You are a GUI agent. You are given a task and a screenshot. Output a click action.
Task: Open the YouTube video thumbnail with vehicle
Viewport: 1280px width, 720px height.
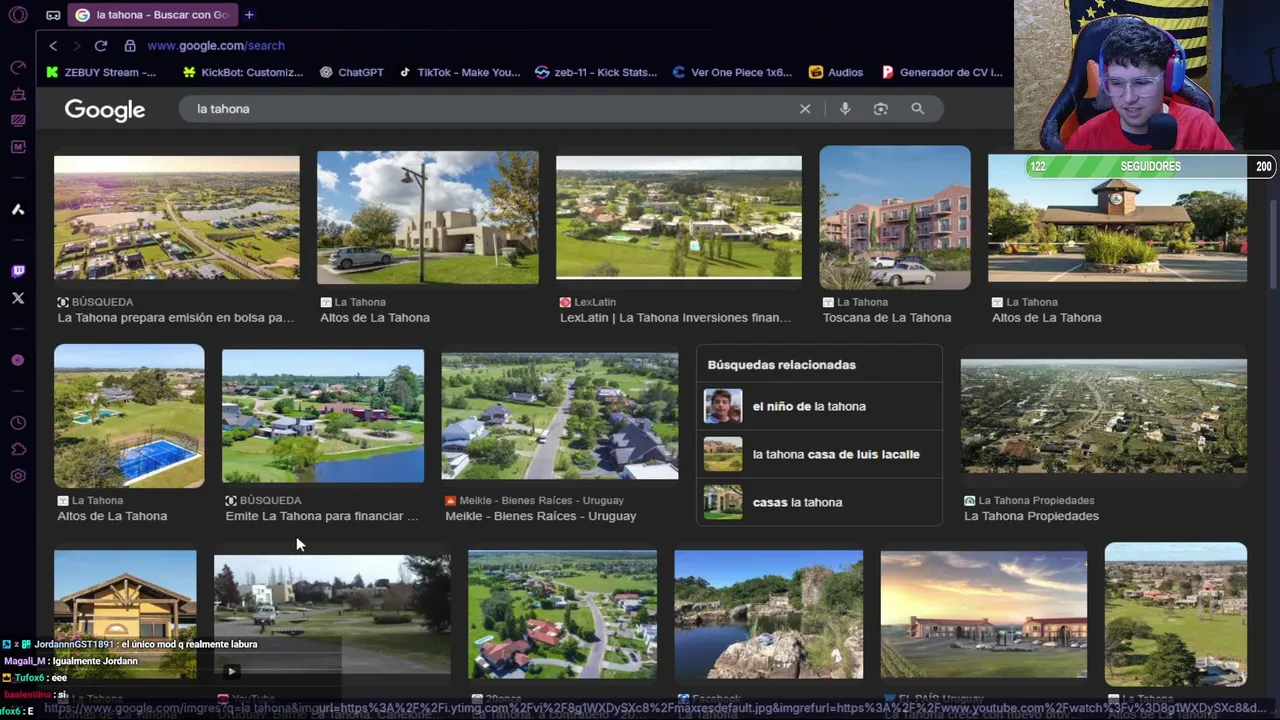click(x=332, y=614)
